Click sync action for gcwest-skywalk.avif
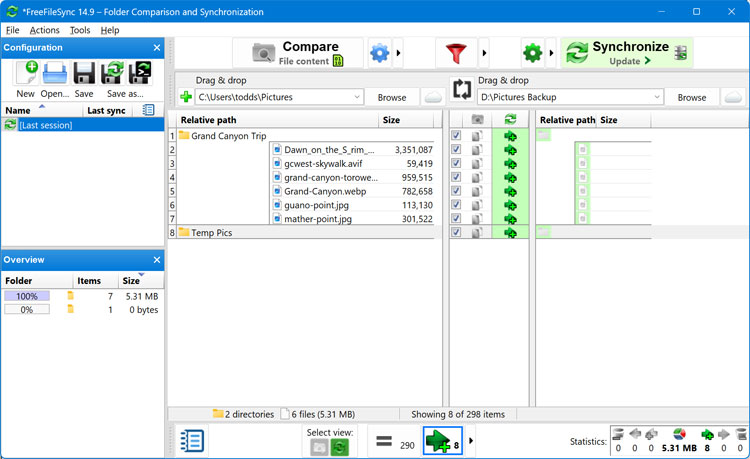 tap(510, 164)
